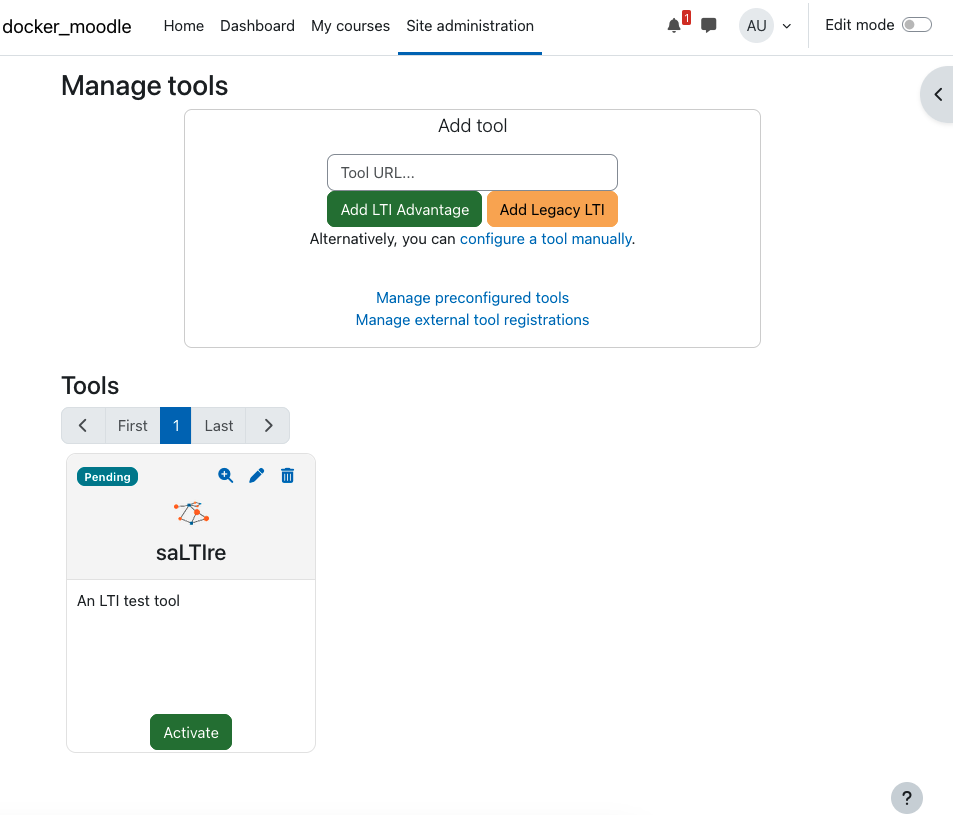Click the saLTIre tool name
Screen dimensions: 953x815
pos(191,552)
